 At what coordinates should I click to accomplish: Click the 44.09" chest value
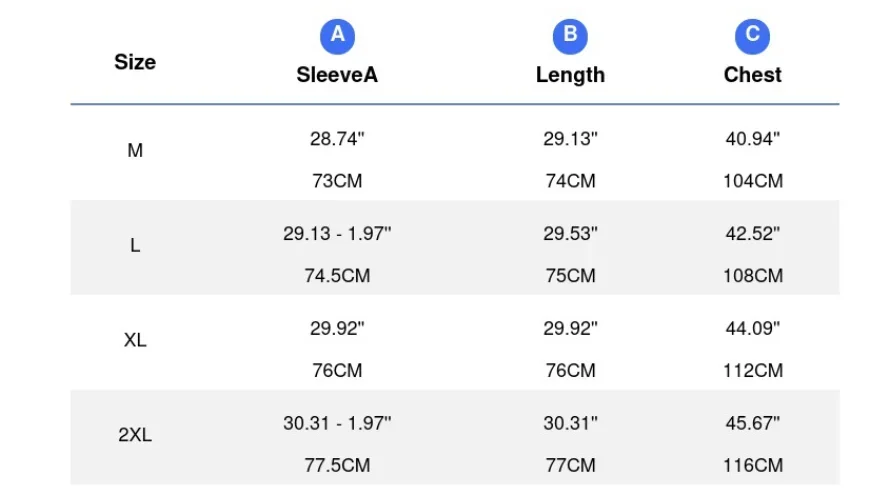click(x=752, y=328)
